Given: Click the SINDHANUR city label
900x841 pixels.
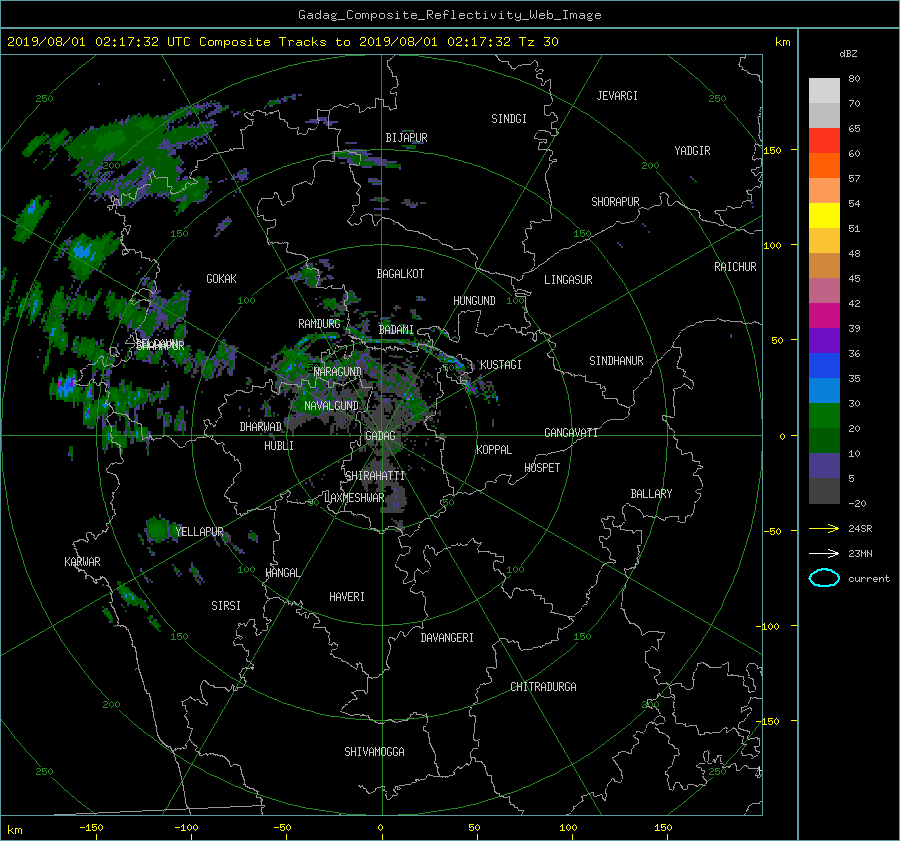Looking at the screenshot, I should click(x=616, y=361).
